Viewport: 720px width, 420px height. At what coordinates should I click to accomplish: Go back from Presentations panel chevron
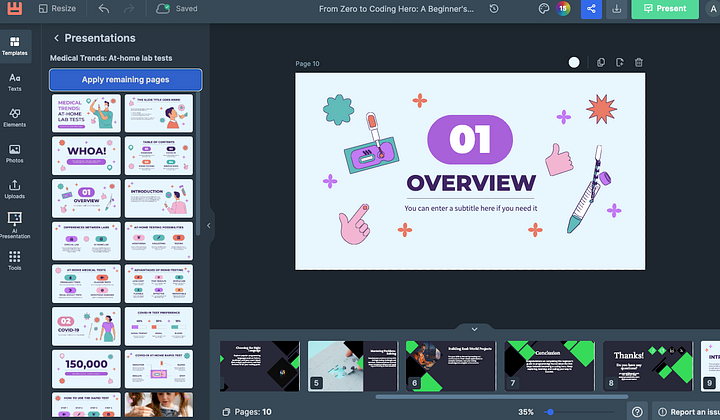pyautogui.click(x=56, y=38)
